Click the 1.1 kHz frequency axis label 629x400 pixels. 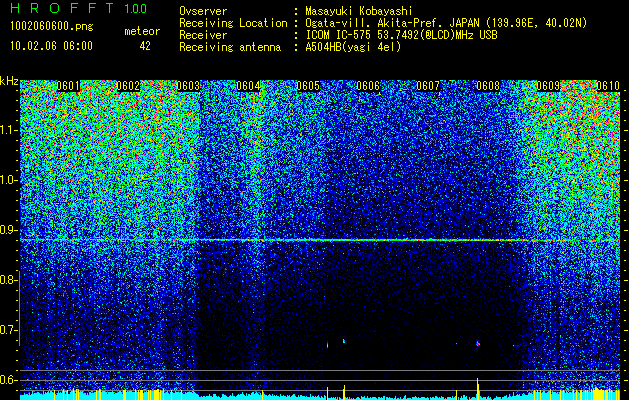(9, 130)
